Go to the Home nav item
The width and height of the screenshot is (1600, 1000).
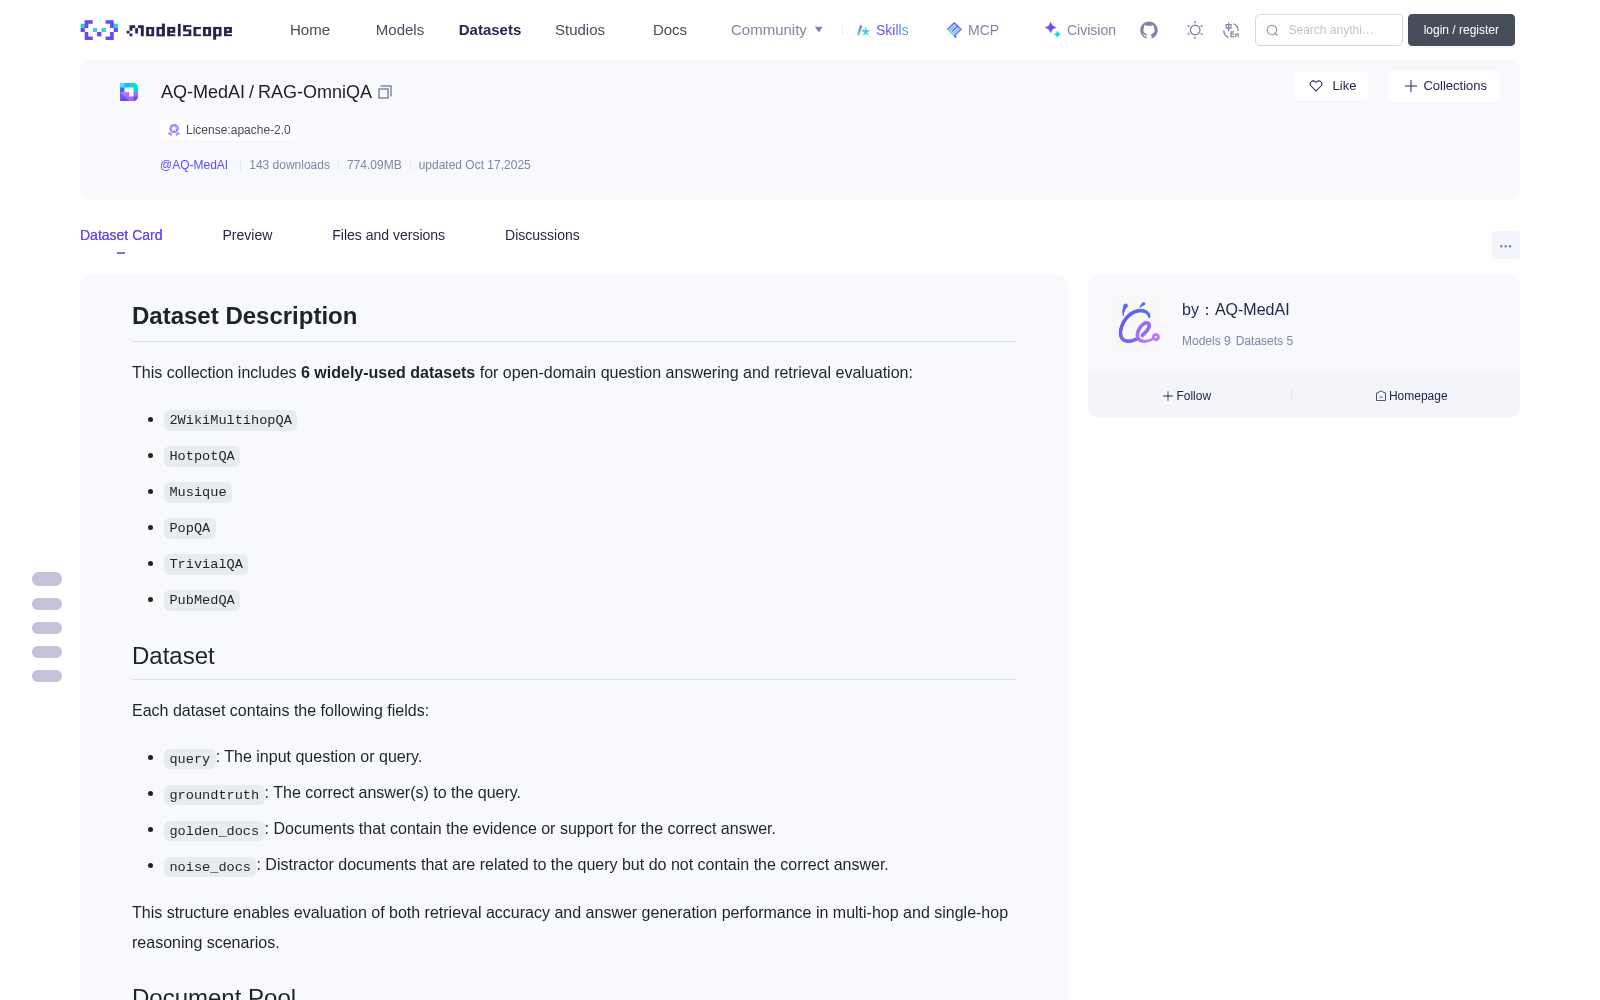(x=310, y=30)
